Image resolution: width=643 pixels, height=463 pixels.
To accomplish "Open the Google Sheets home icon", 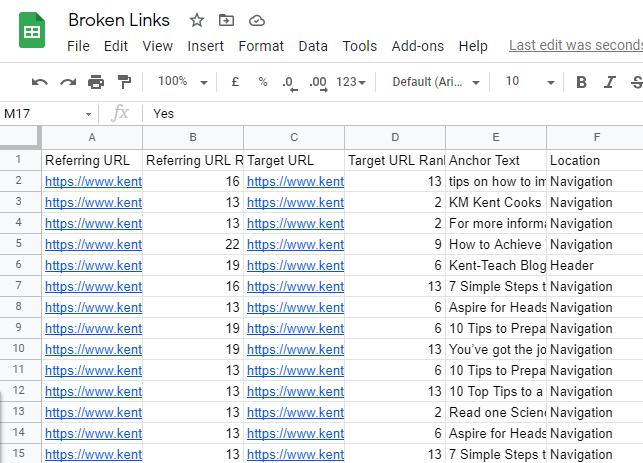I will click(x=32, y=30).
